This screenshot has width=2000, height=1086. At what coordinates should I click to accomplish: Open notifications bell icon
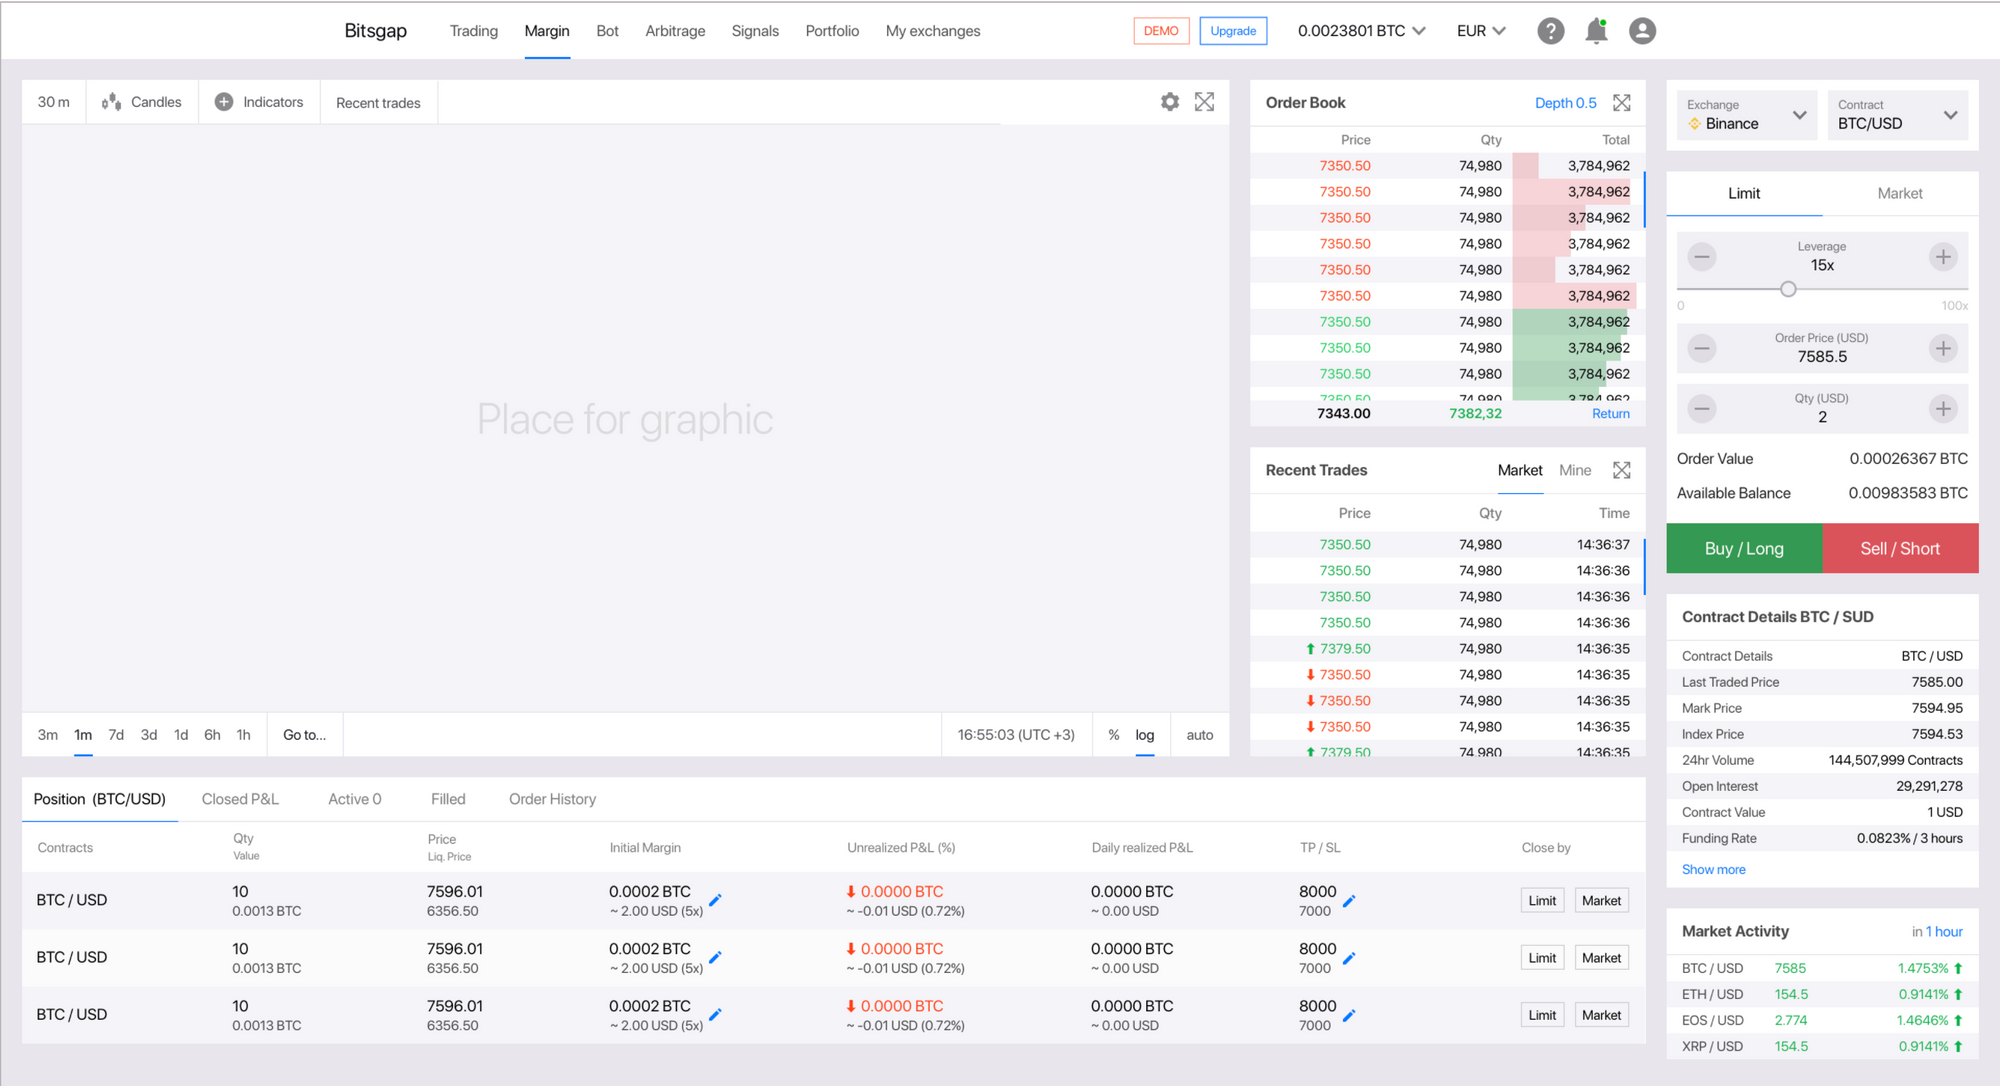[1596, 31]
